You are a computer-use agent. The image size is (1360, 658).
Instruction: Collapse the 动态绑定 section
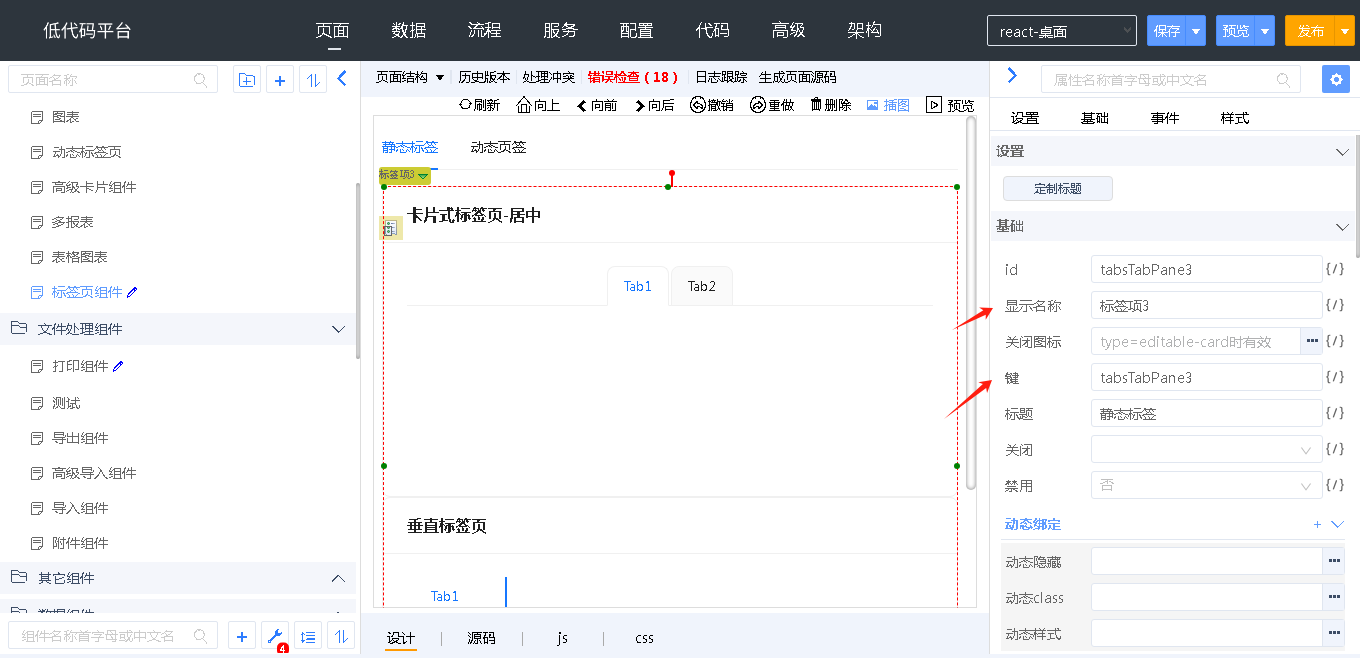click(x=1338, y=524)
